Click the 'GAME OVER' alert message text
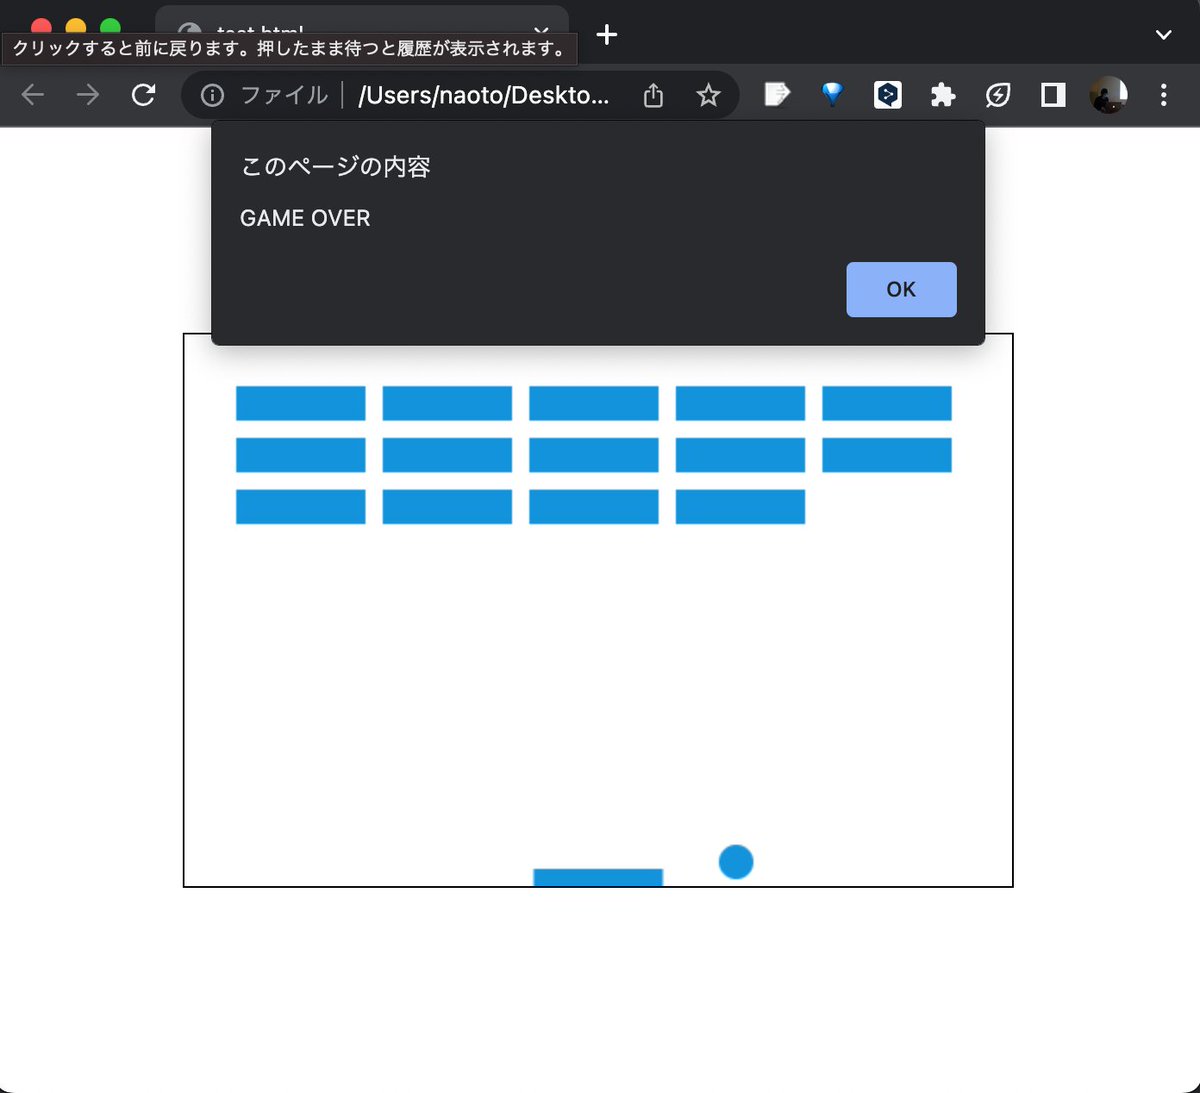Viewport: 1200px width, 1093px height. click(x=305, y=218)
